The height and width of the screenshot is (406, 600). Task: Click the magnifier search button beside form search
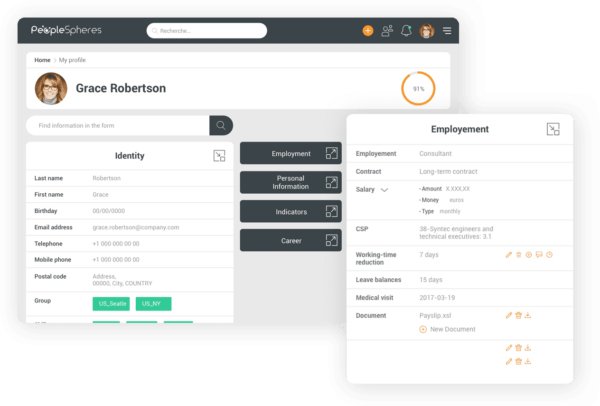point(221,125)
